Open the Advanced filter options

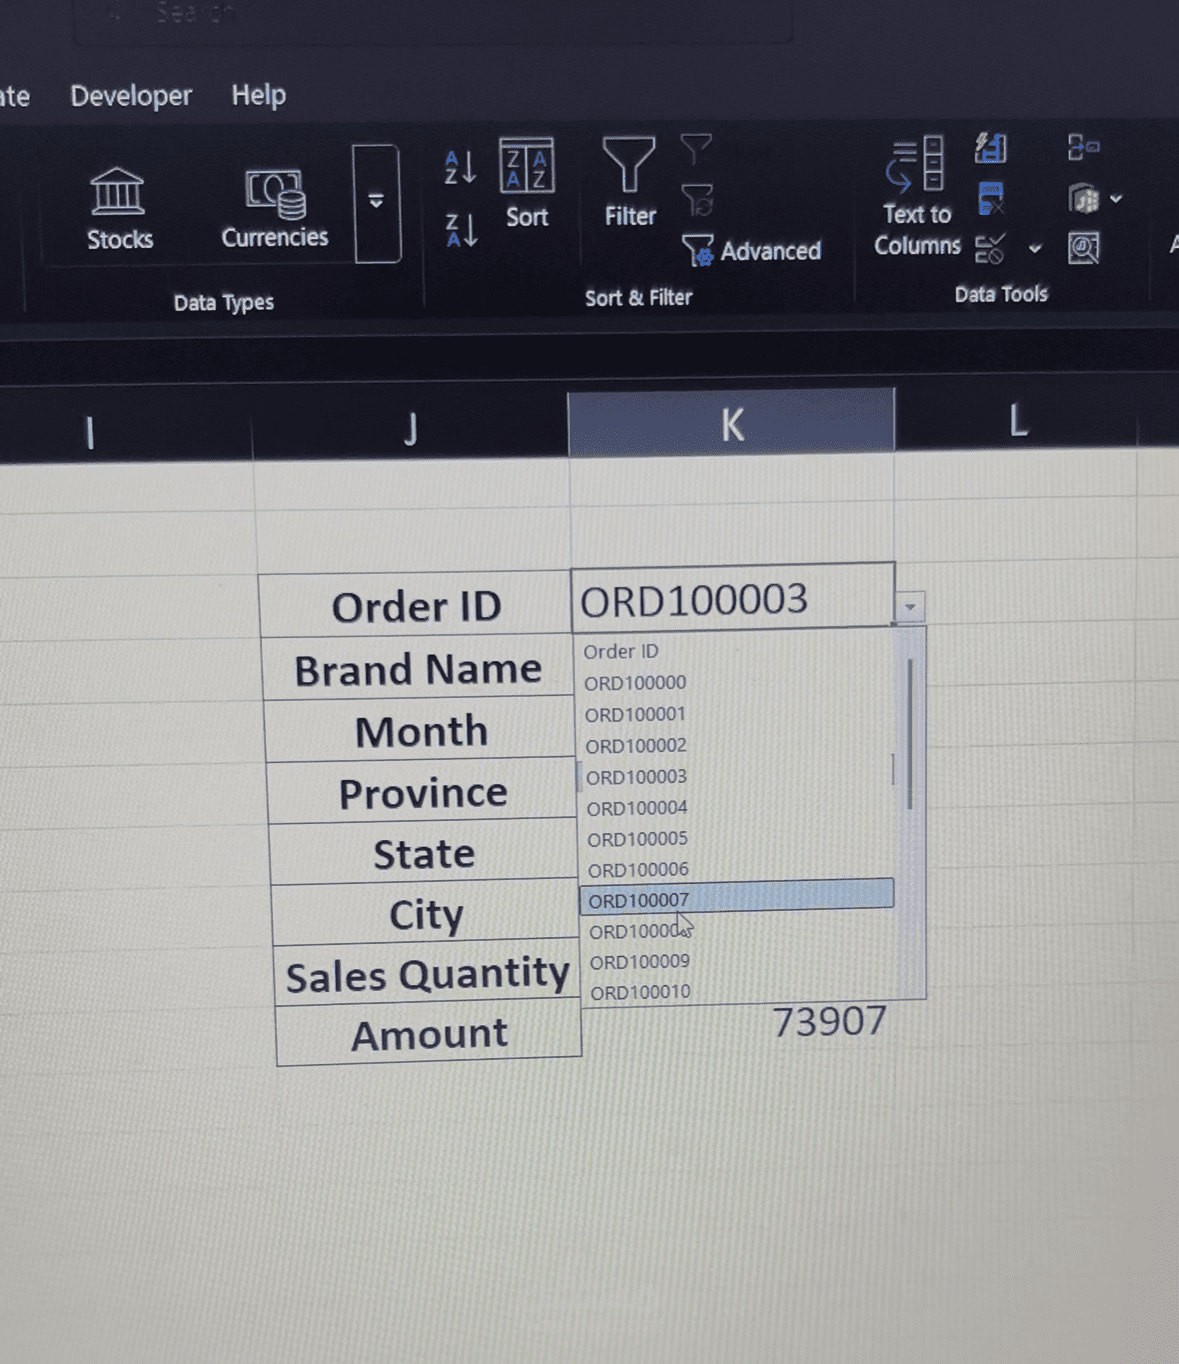pos(751,250)
